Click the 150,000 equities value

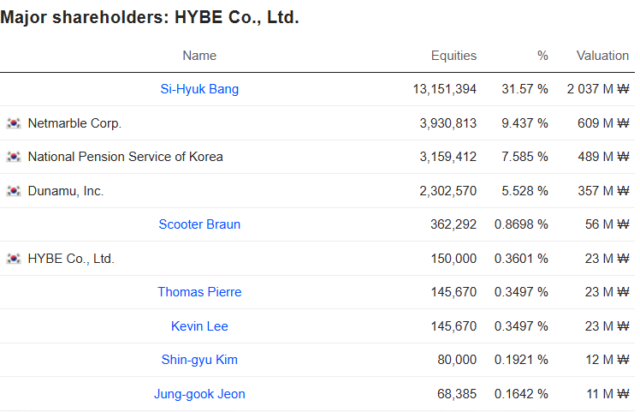click(453, 259)
